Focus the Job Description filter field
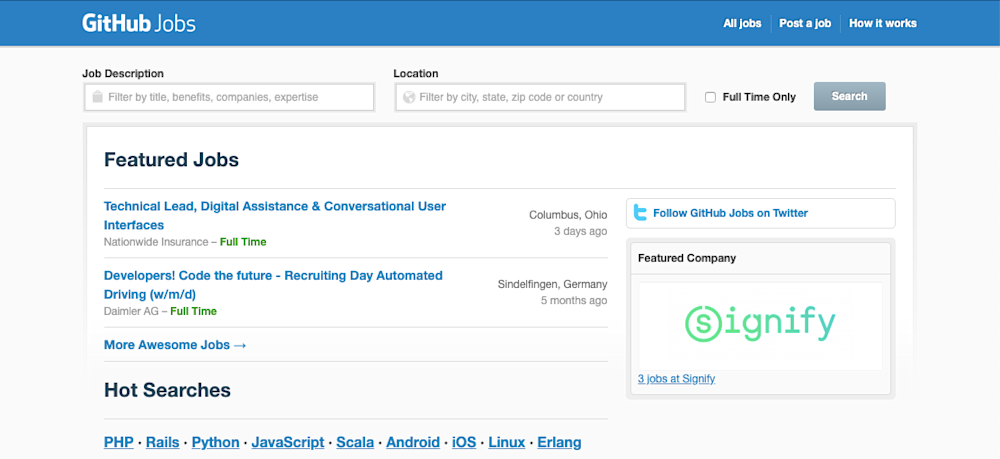Image resolution: width=1000 pixels, height=459 pixels. [x=229, y=98]
